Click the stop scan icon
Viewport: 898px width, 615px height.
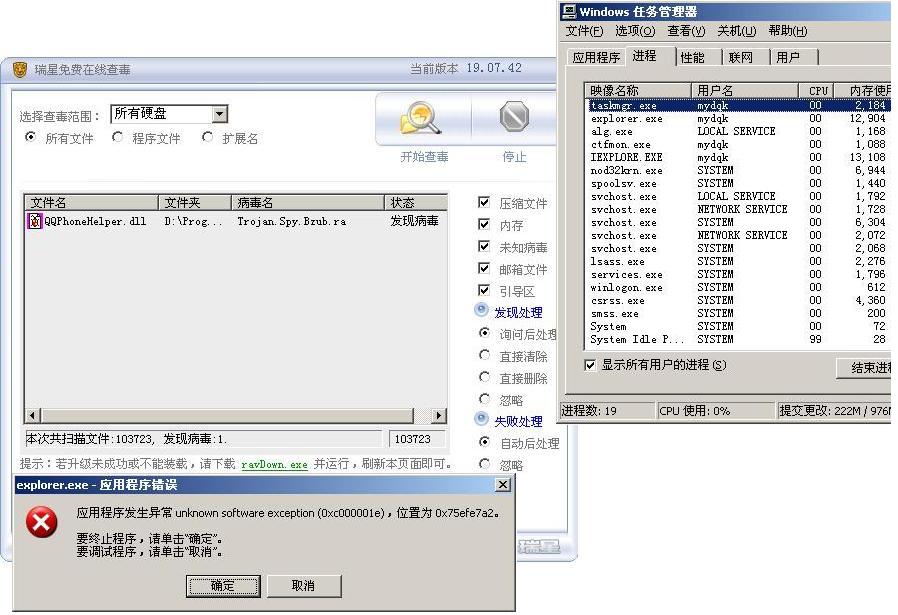coord(514,117)
